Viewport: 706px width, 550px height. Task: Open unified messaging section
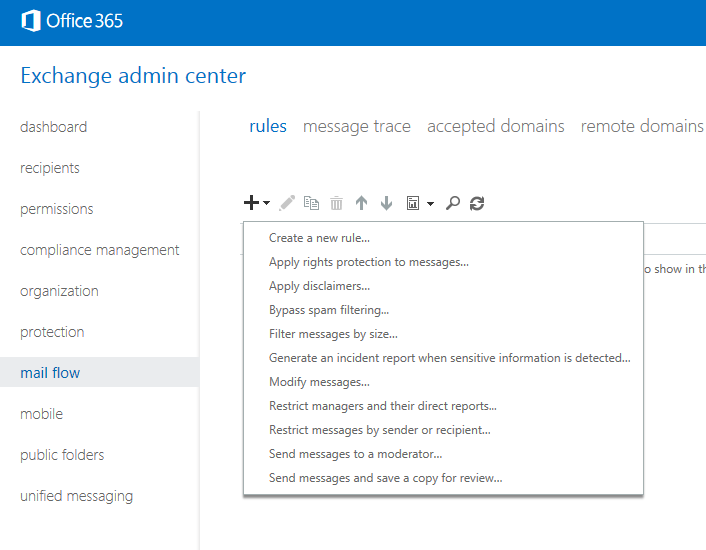point(76,496)
